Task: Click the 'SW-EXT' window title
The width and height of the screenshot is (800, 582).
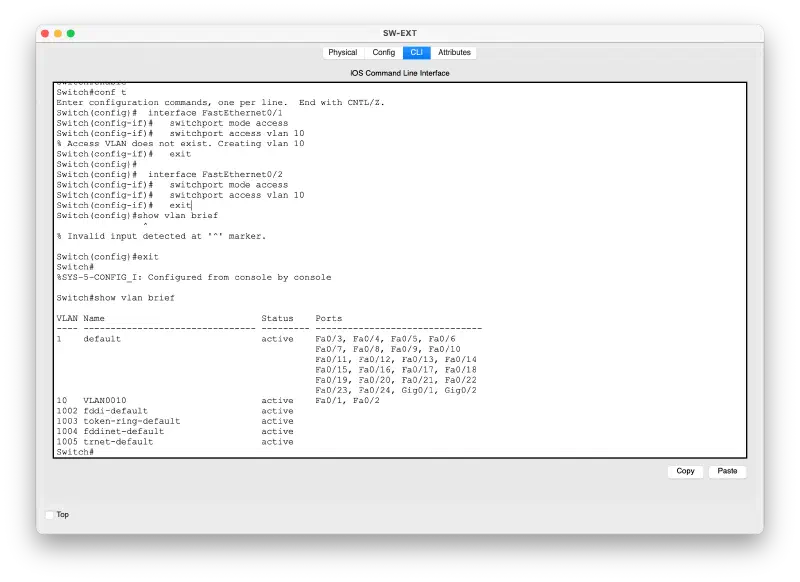Action: pos(400,33)
